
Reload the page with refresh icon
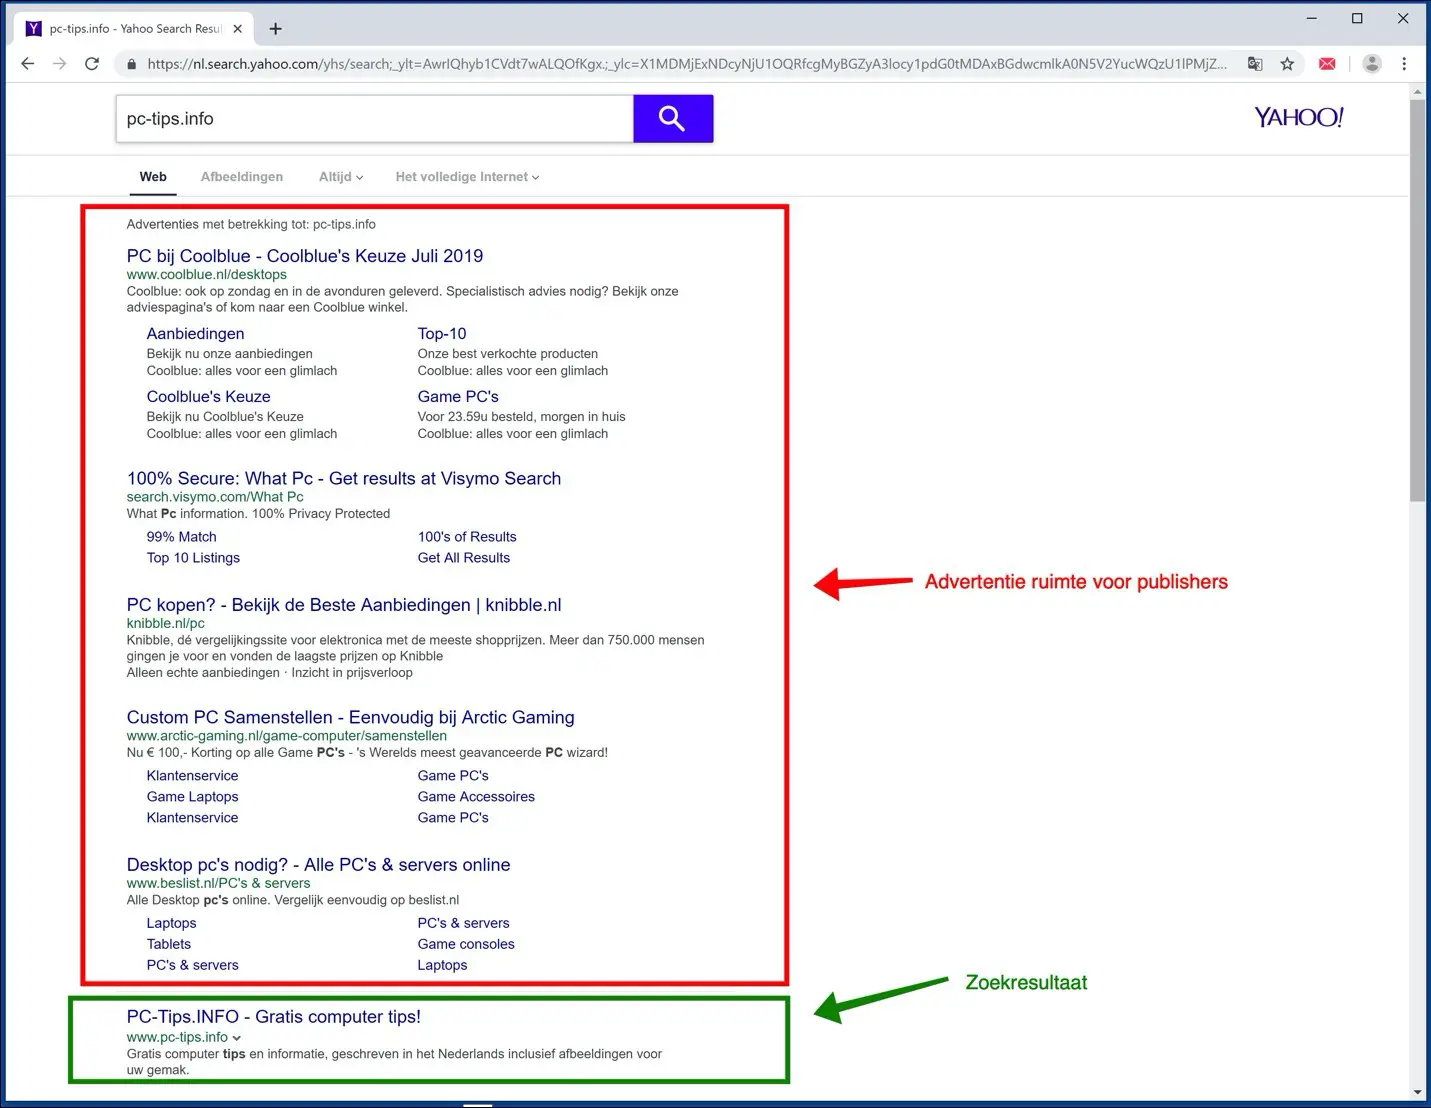(x=92, y=64)
